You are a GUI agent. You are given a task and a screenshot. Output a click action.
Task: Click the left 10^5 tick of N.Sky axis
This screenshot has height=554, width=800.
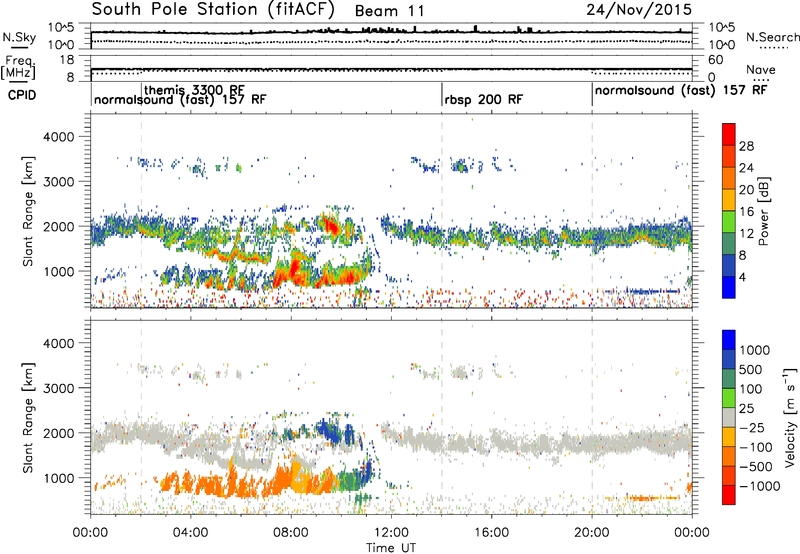(61, 28)
